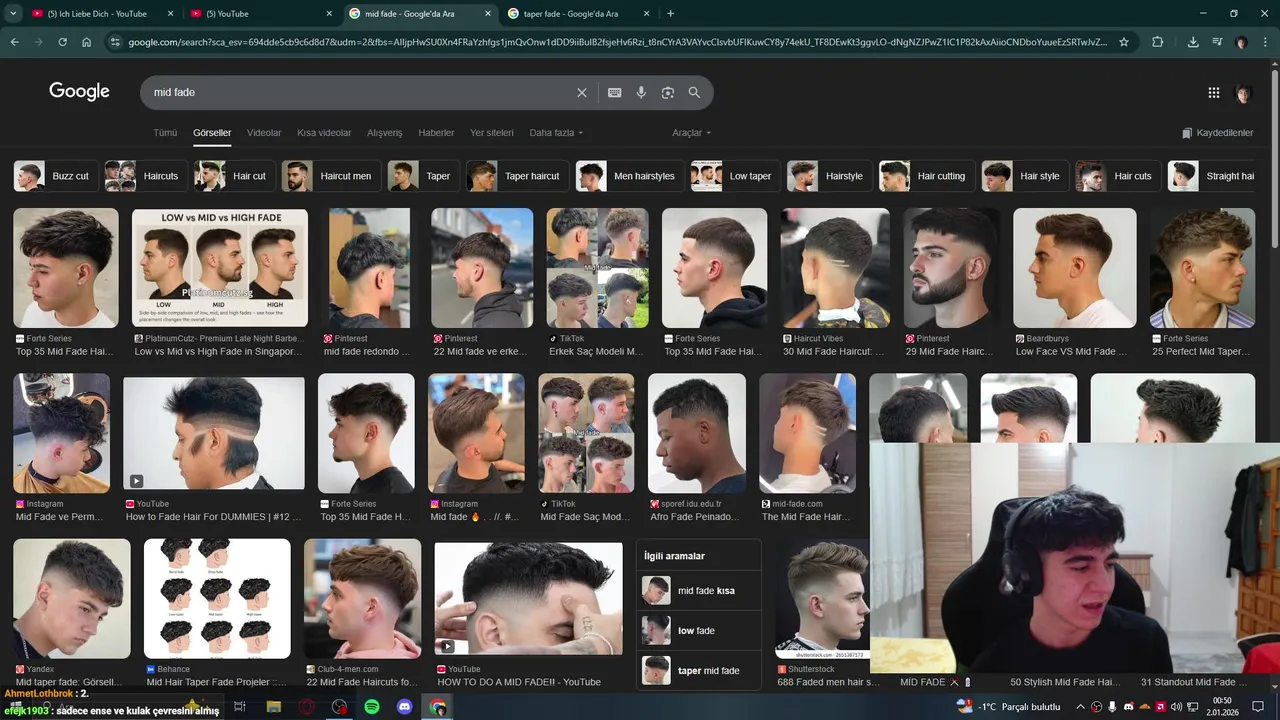1280x720 pixels.
Task: Filter by the 'Taper haircut' chip
Action: click(x=518, y=176)
